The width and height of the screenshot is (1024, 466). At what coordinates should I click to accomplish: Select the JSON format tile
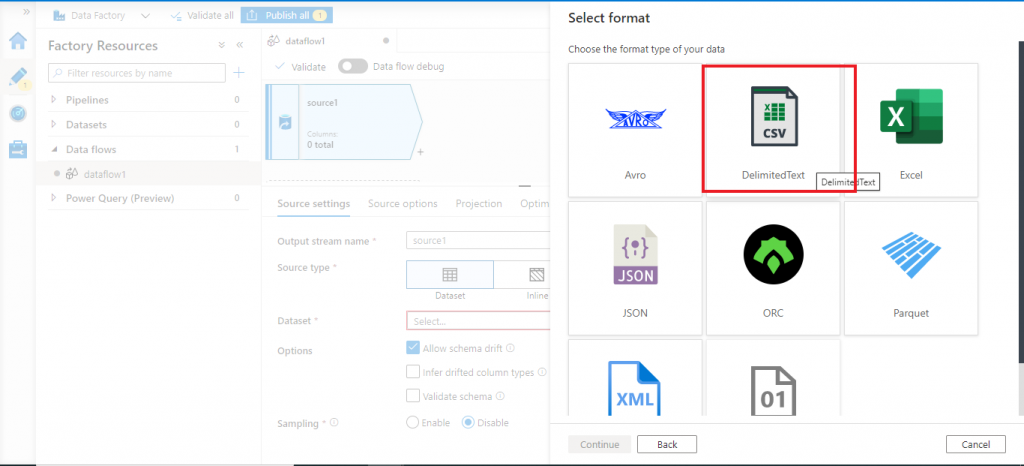tap(635, 268)
